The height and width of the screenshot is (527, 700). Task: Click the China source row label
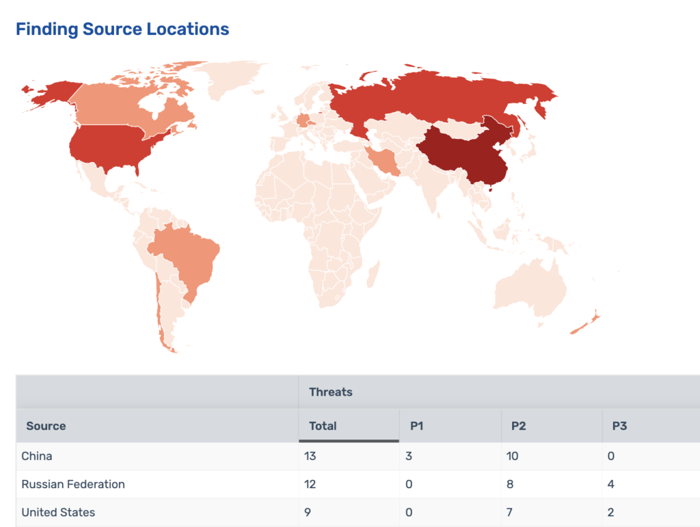(37, 456)
